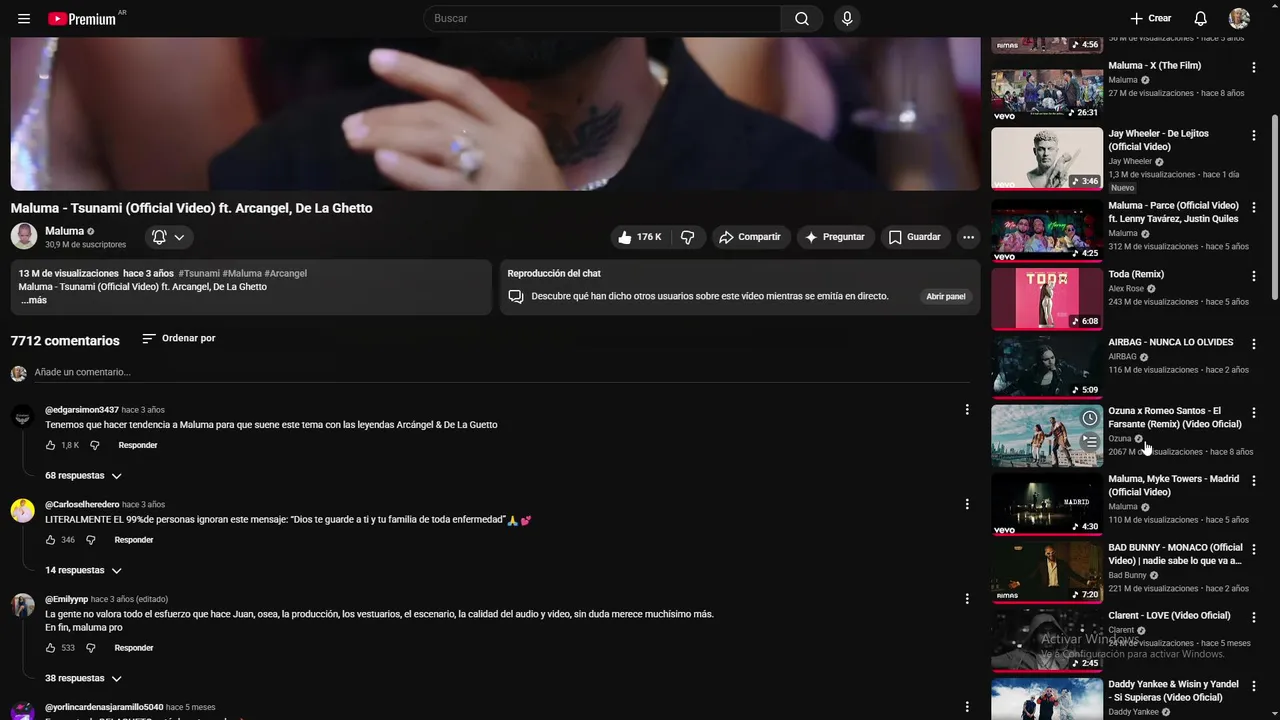Image resolution: width=1280 pixels, height=720 pixels.
Task: Open options for Maluma, Myke Towers - Madrid
Action: click(x=1254, y=480)
